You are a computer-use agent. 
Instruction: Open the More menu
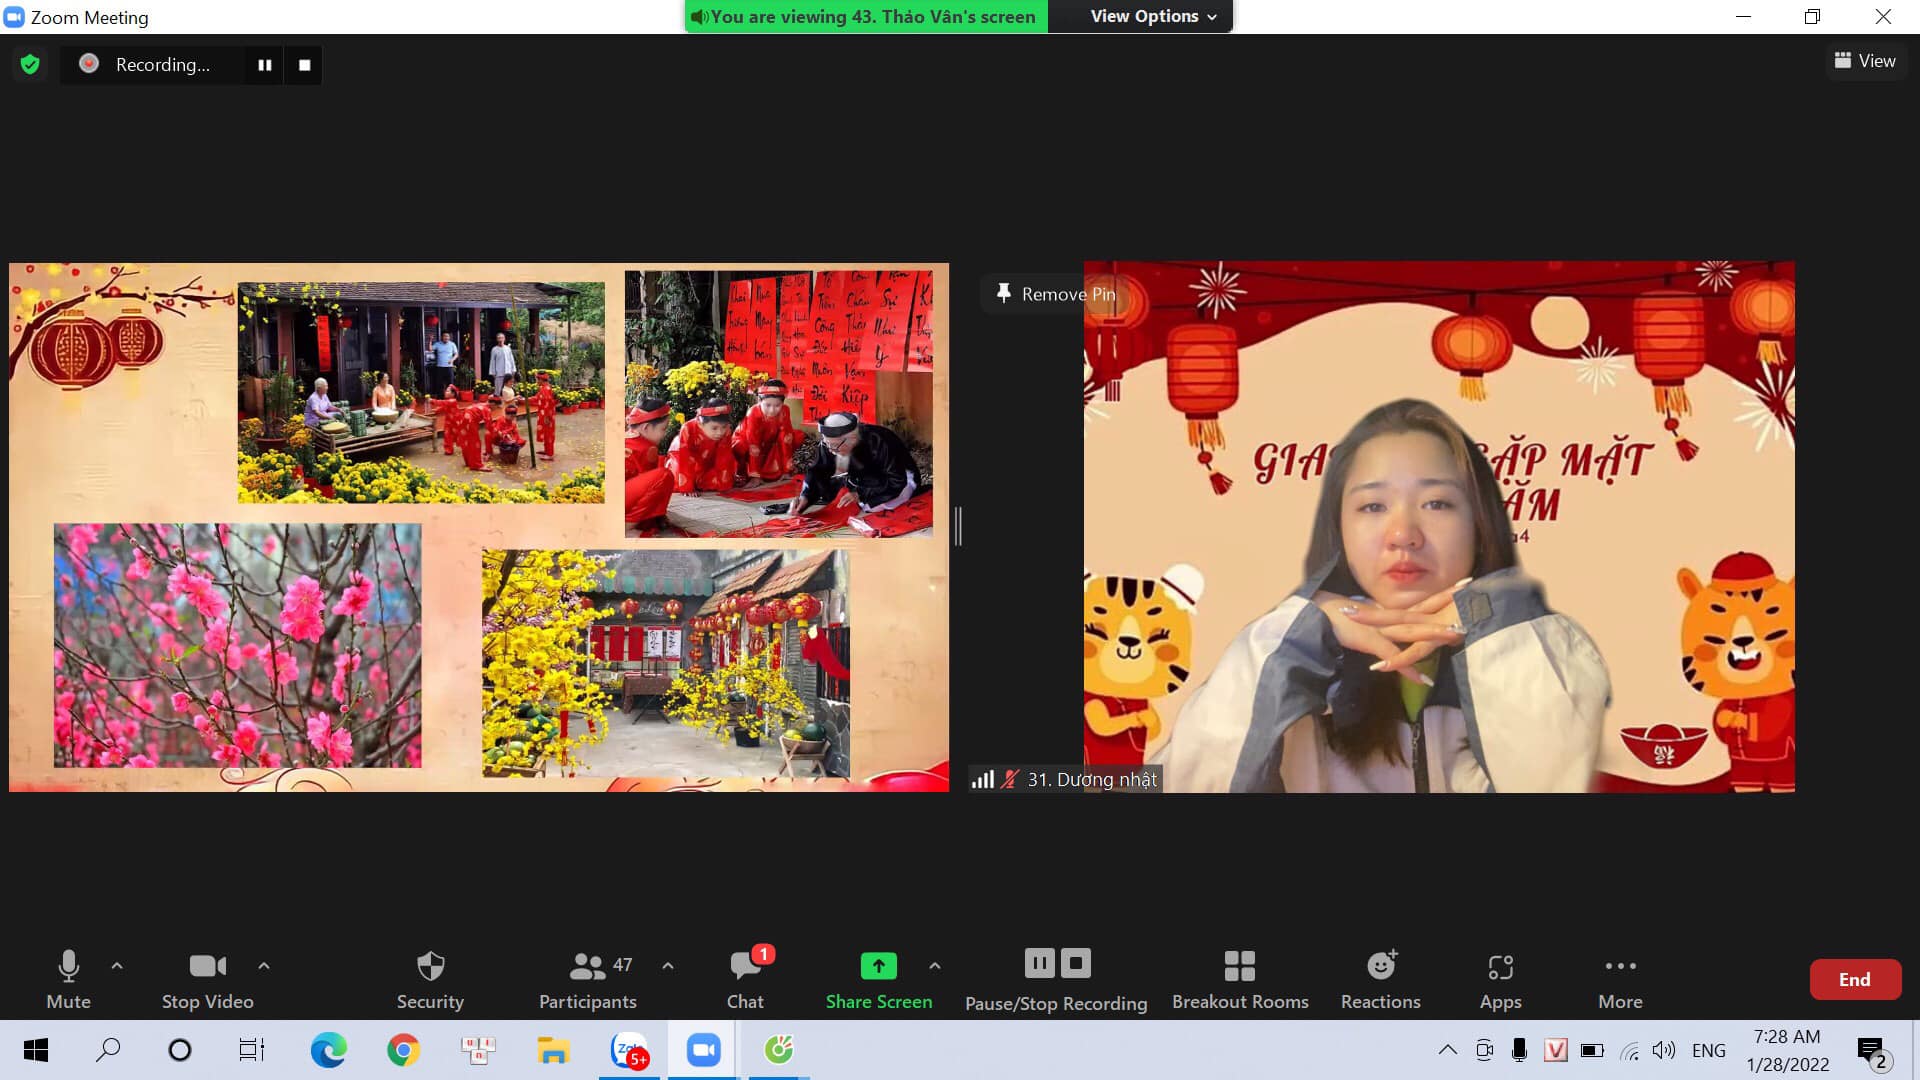(x=1620, y=980)
